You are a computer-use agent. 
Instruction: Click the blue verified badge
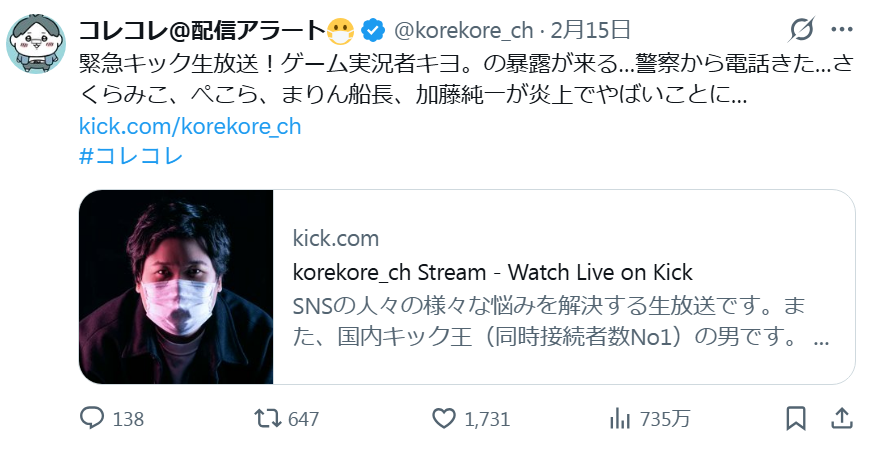[x=373, y=31]
